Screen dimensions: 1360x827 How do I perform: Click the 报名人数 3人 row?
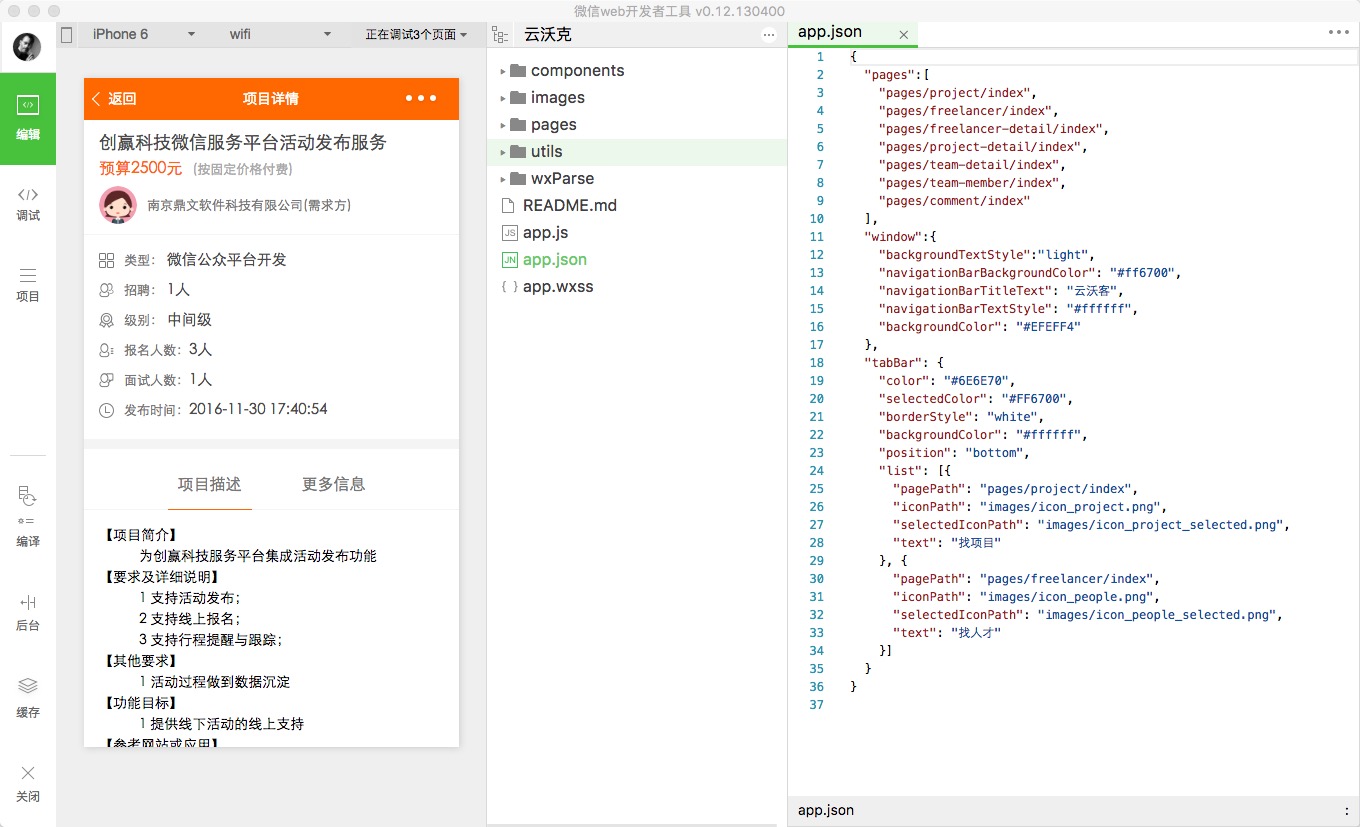156,350
